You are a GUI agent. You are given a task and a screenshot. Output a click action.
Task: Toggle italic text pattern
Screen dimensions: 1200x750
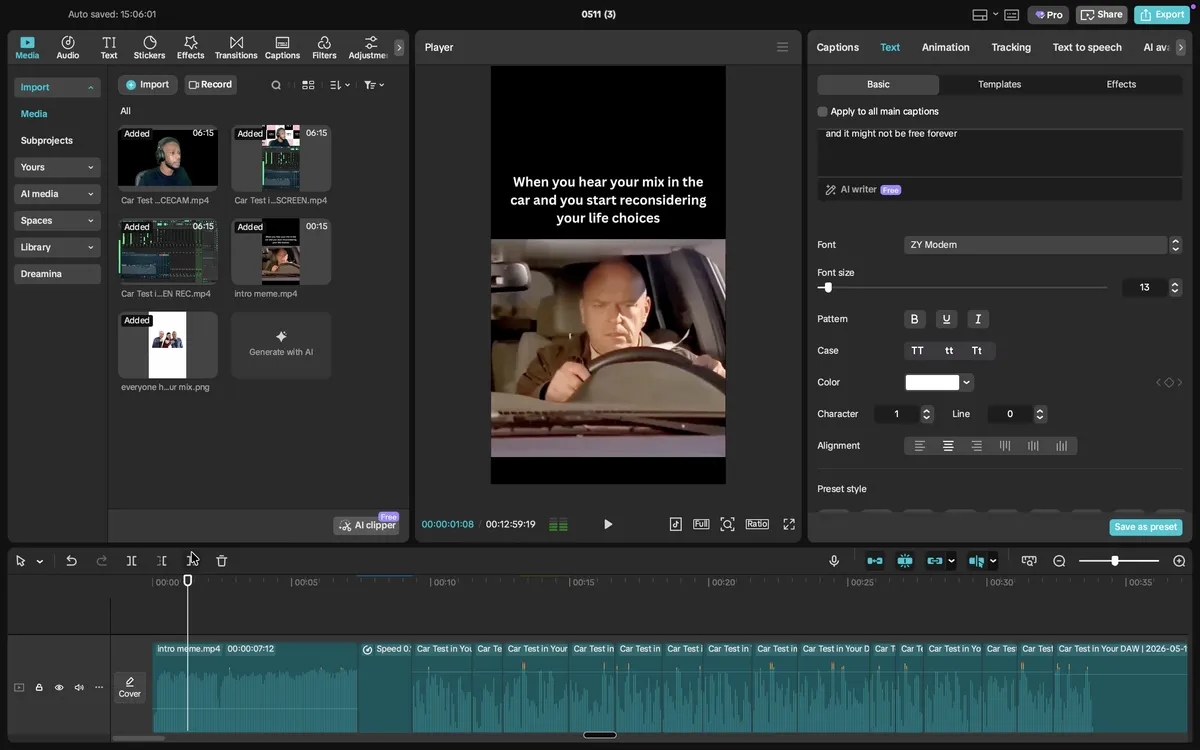click(x=978, y=319)
